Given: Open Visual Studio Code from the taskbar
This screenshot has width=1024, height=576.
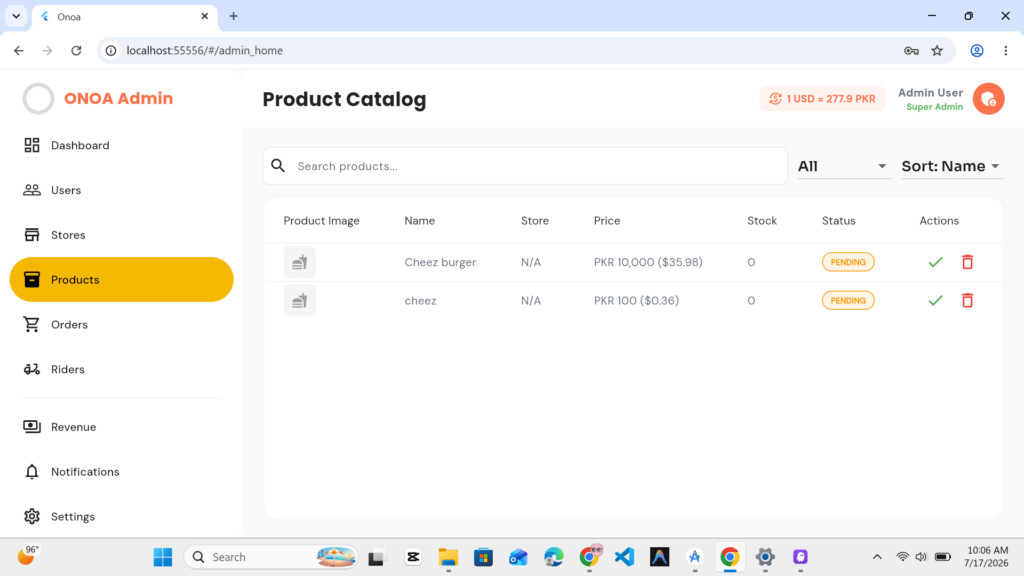Looking at the screenshot, I should coord(624,557).
